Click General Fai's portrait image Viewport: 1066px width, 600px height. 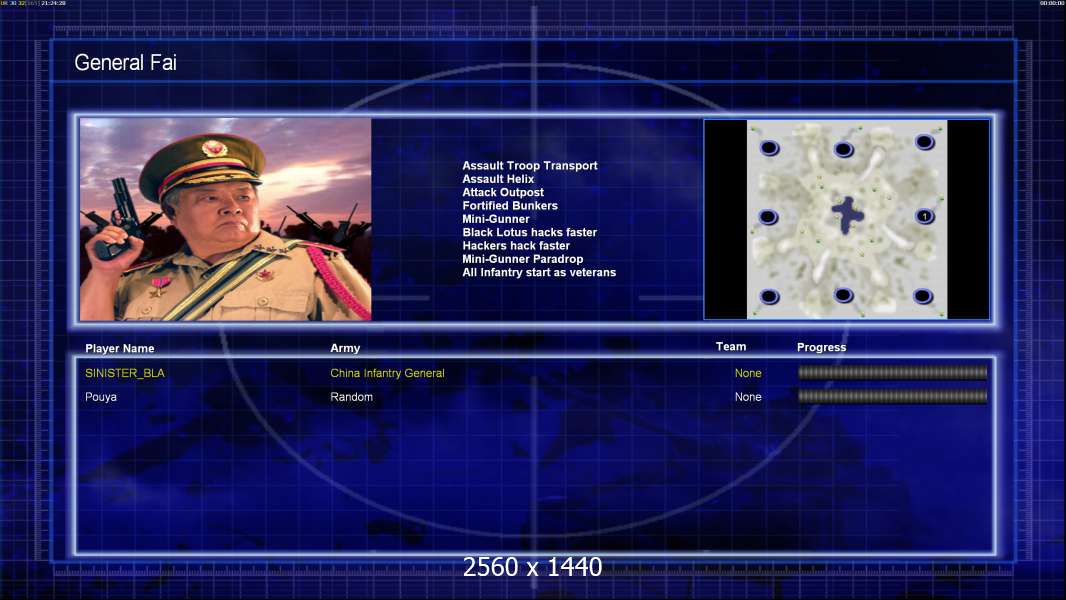226,219
